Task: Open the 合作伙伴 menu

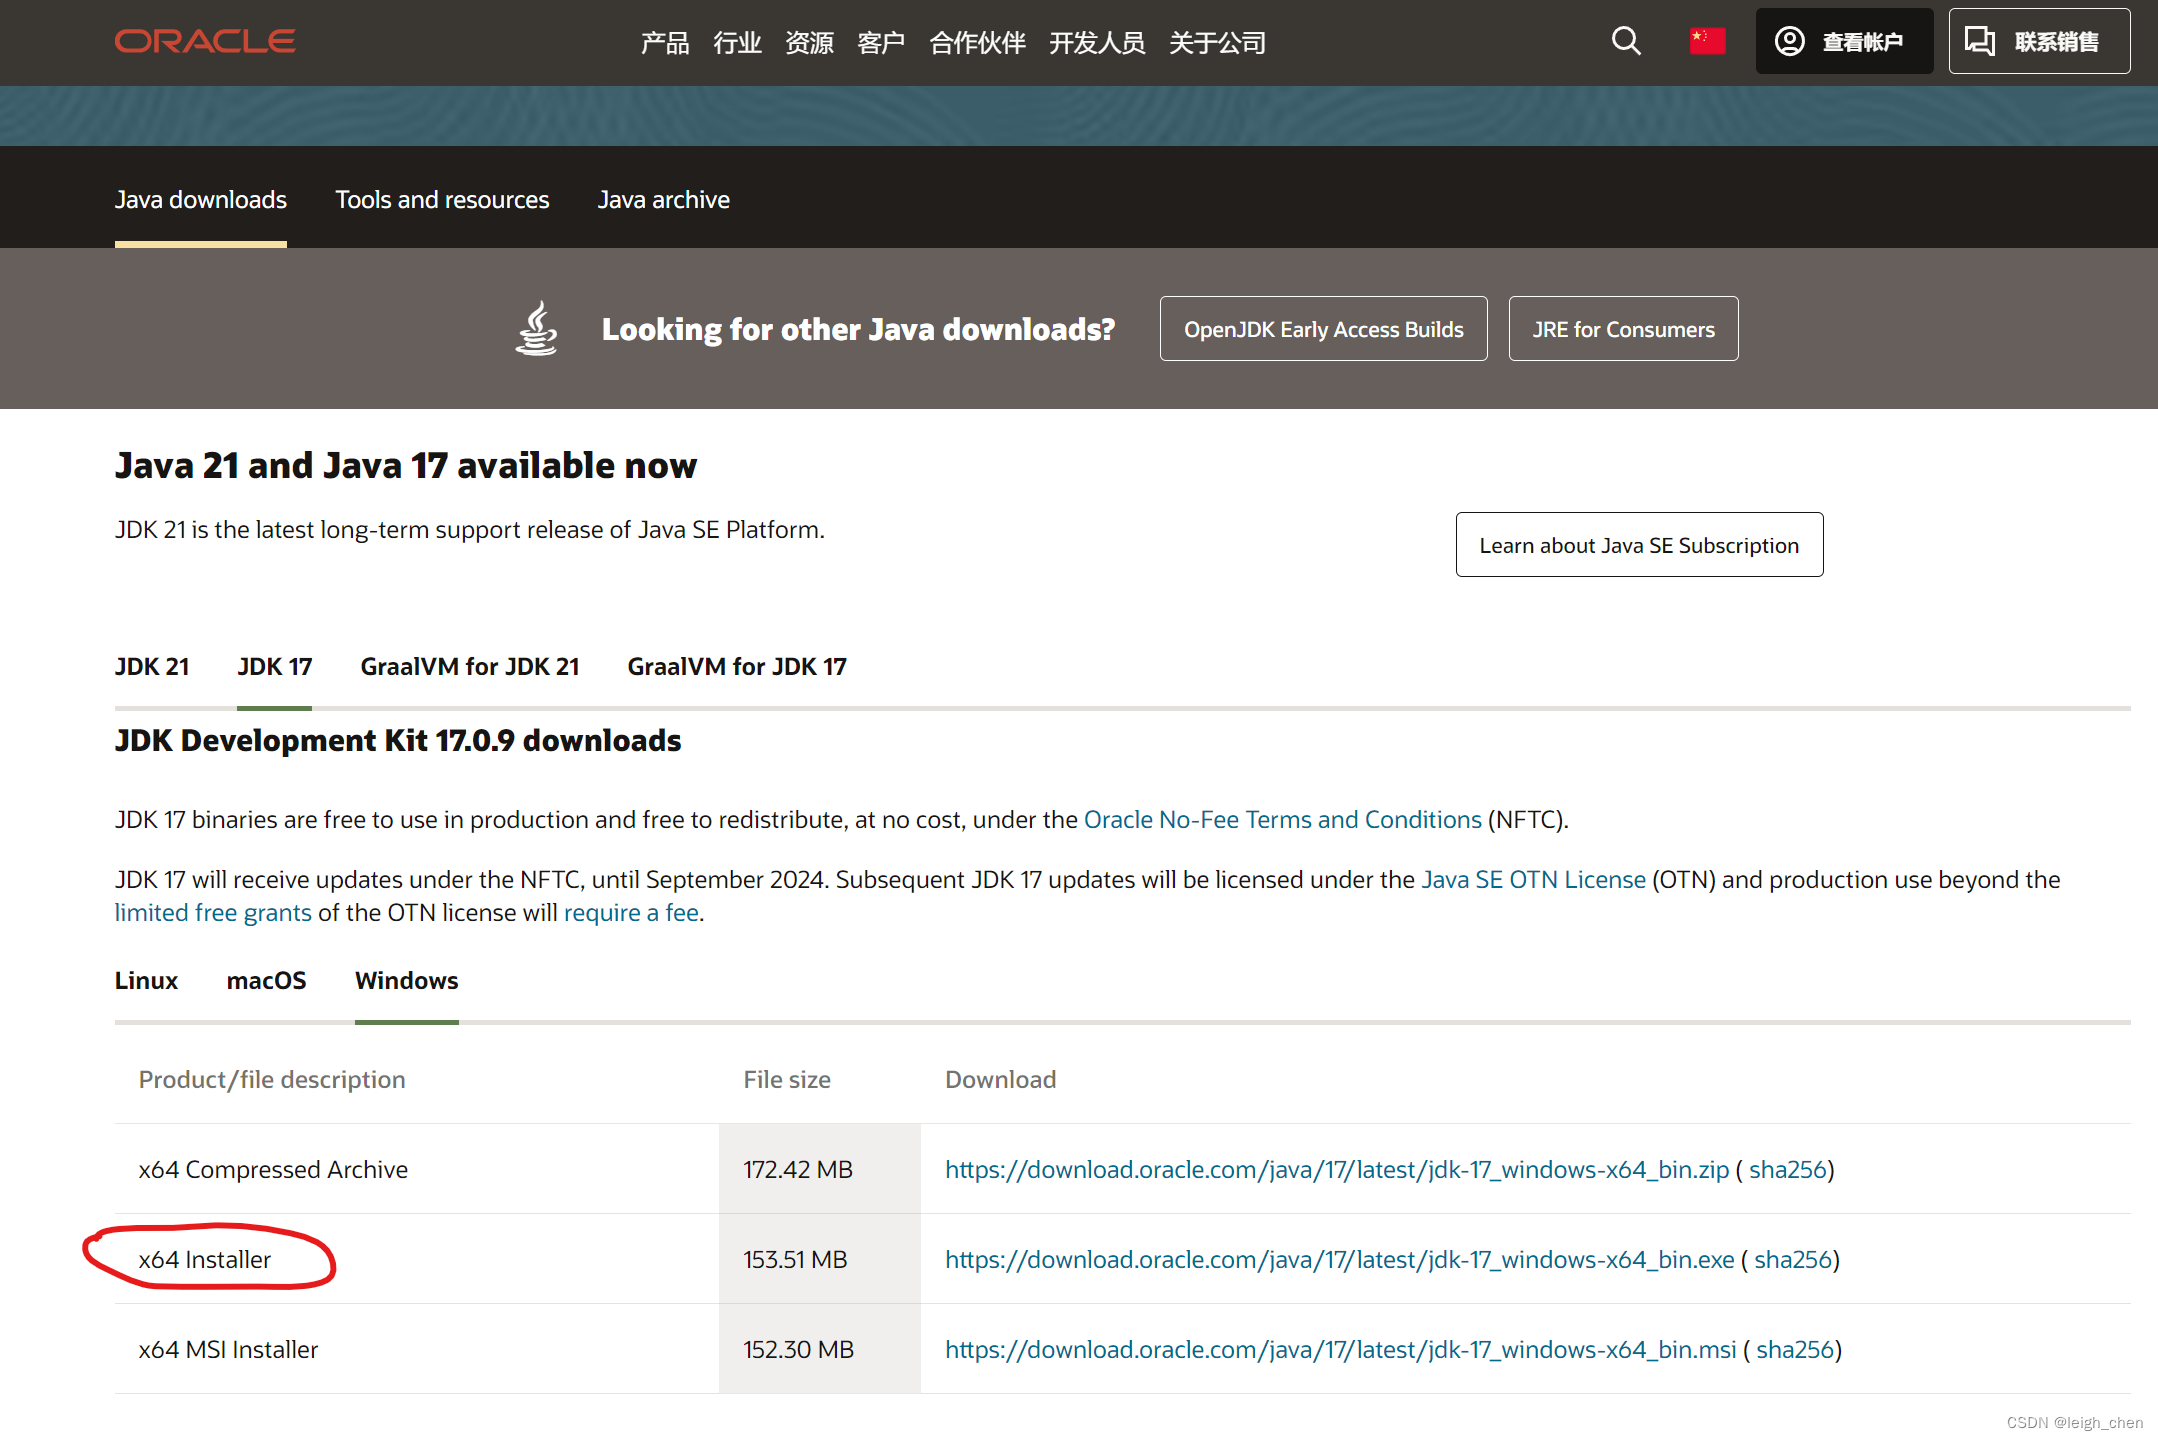Action: (x=977, y=42)
